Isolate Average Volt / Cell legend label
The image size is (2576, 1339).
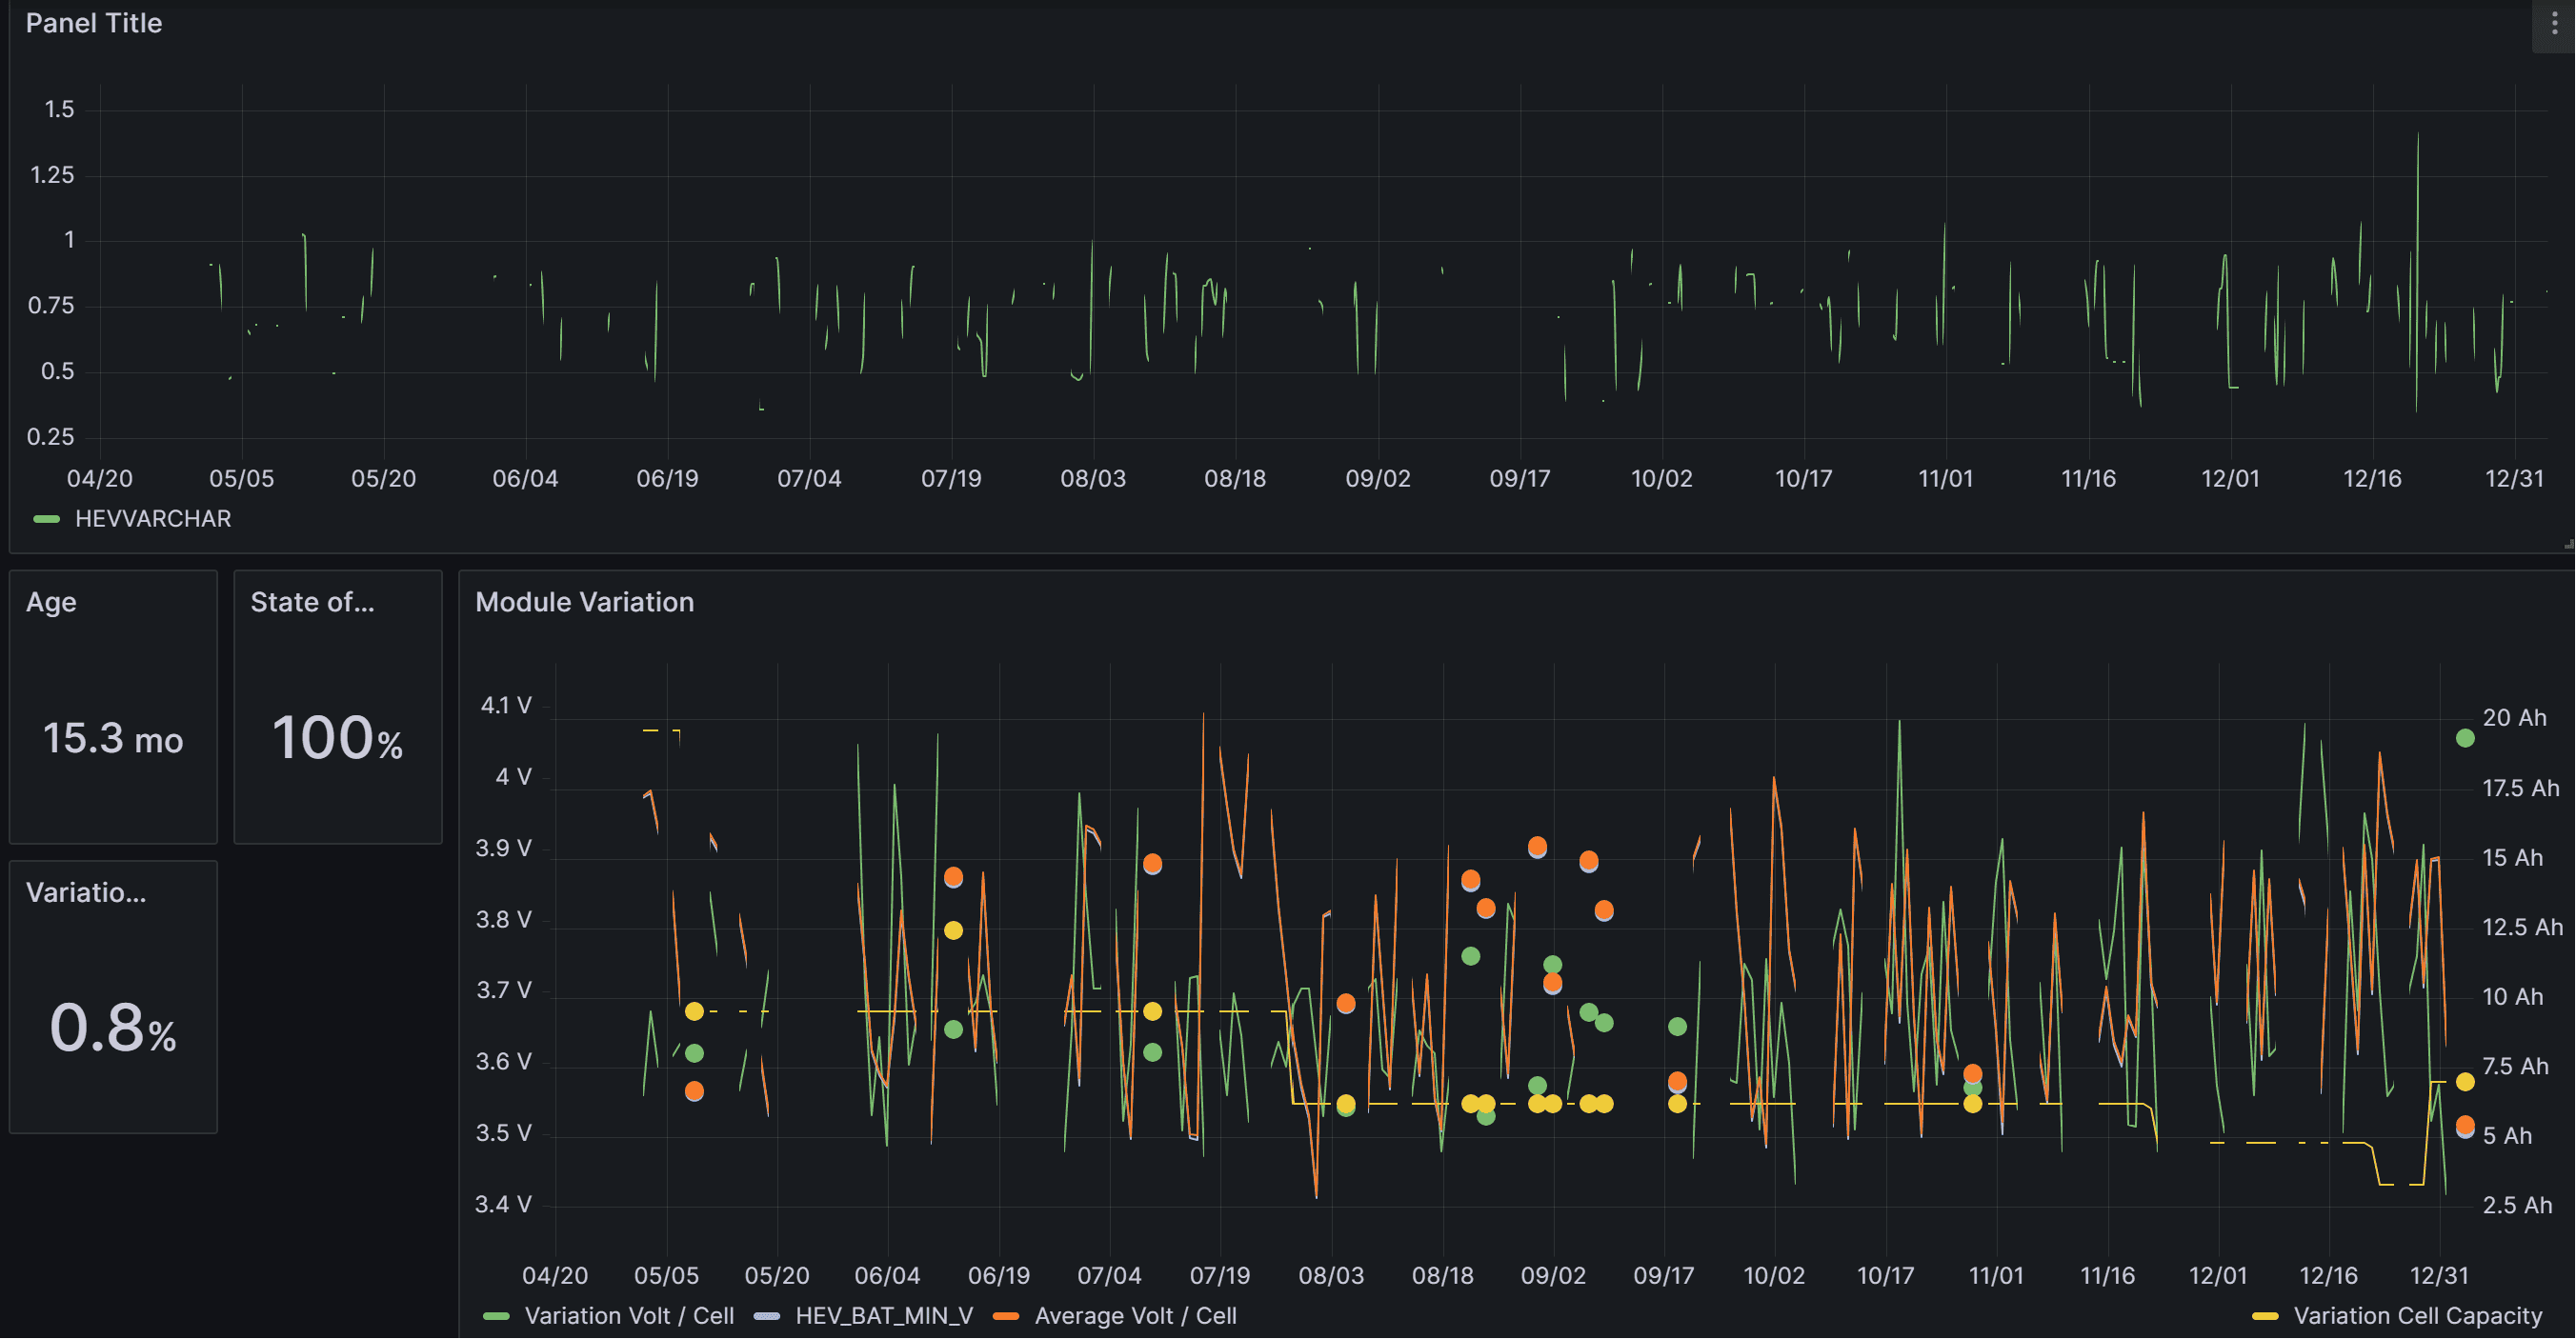tap(1135, 1316)
